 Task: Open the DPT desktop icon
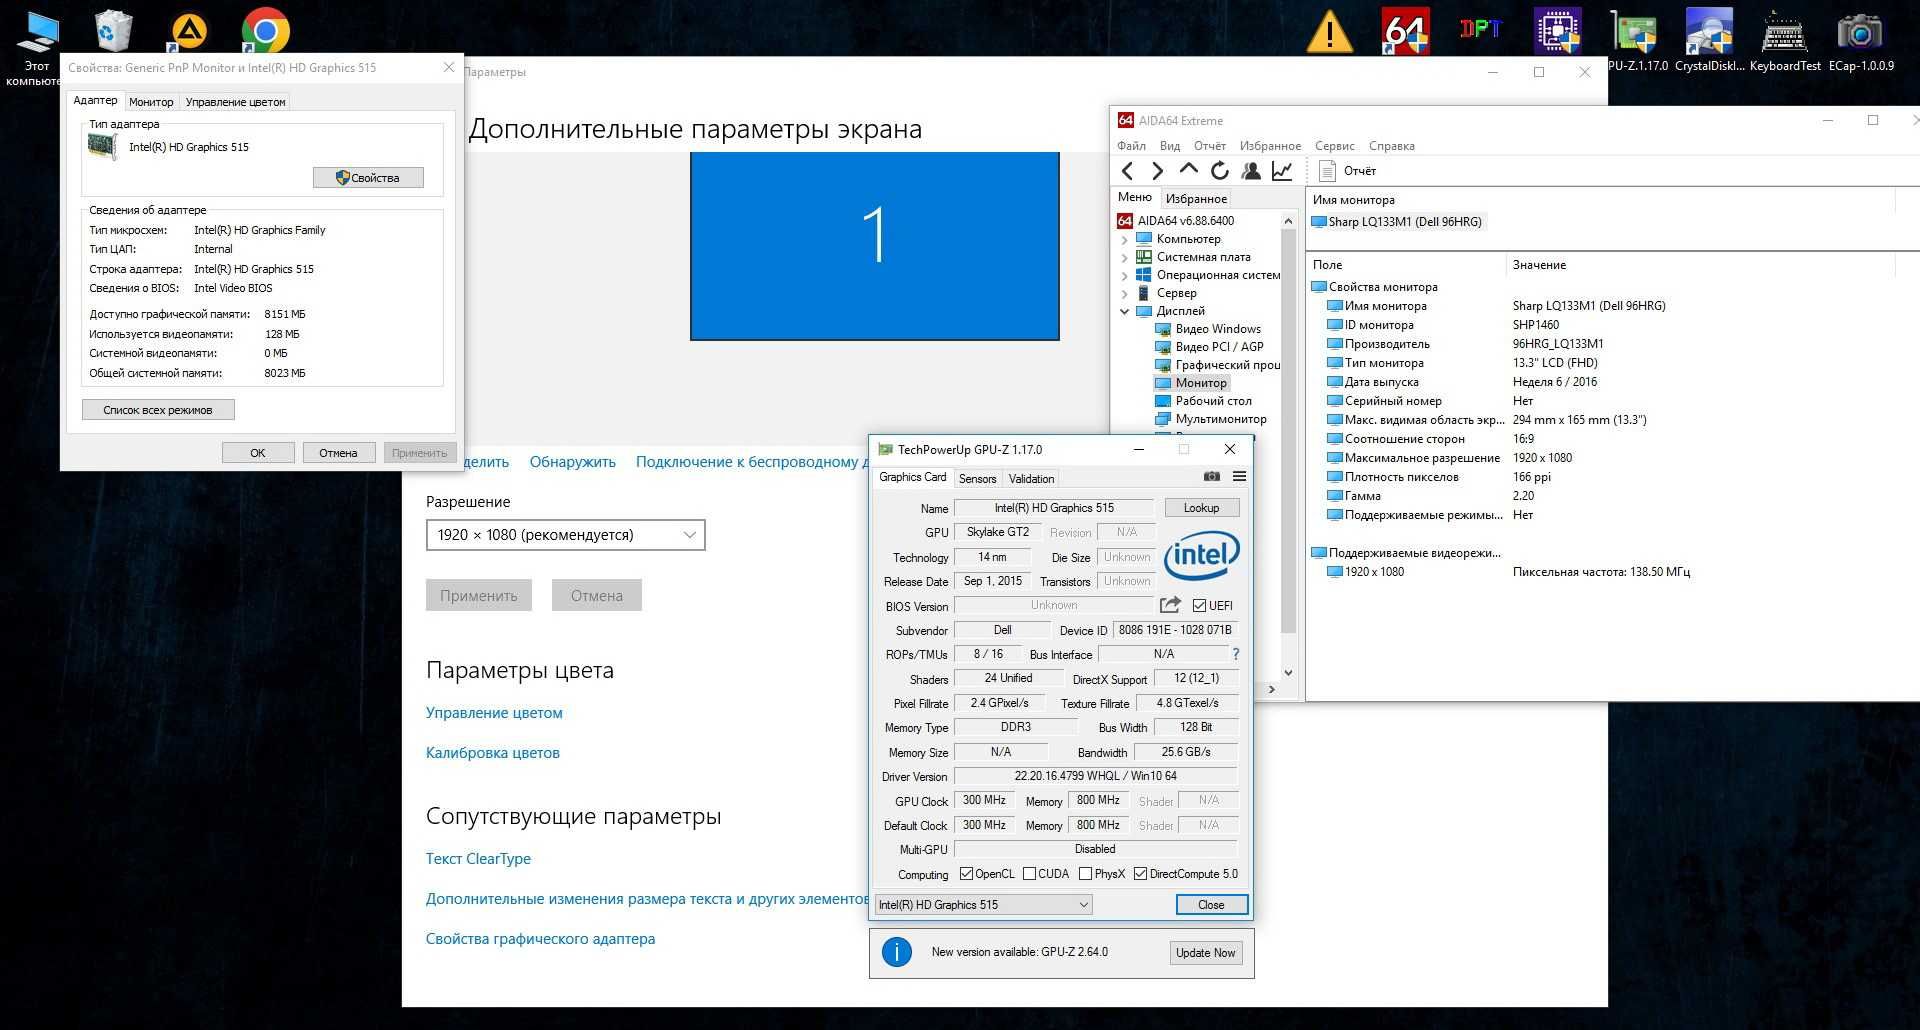(x=1480, y=29)
